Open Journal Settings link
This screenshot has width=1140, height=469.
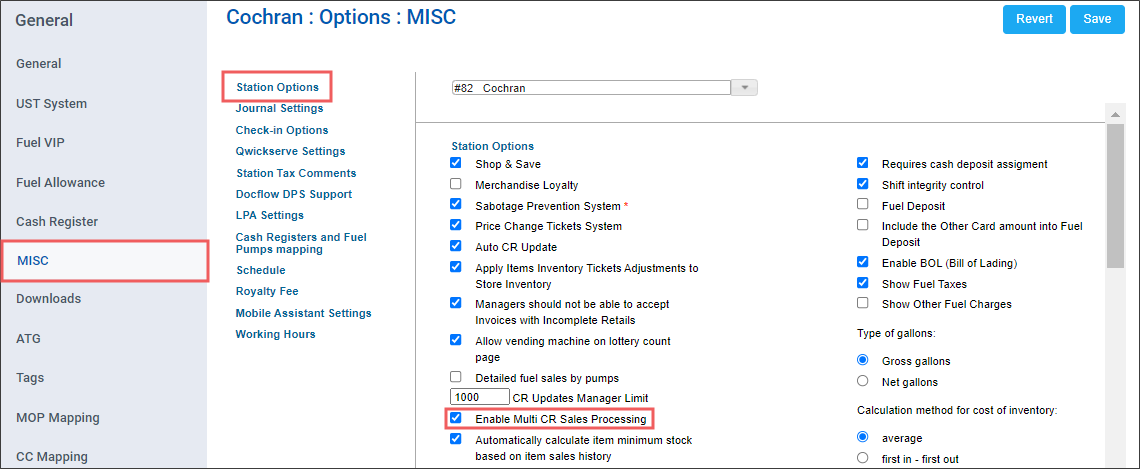pos(279,108)
